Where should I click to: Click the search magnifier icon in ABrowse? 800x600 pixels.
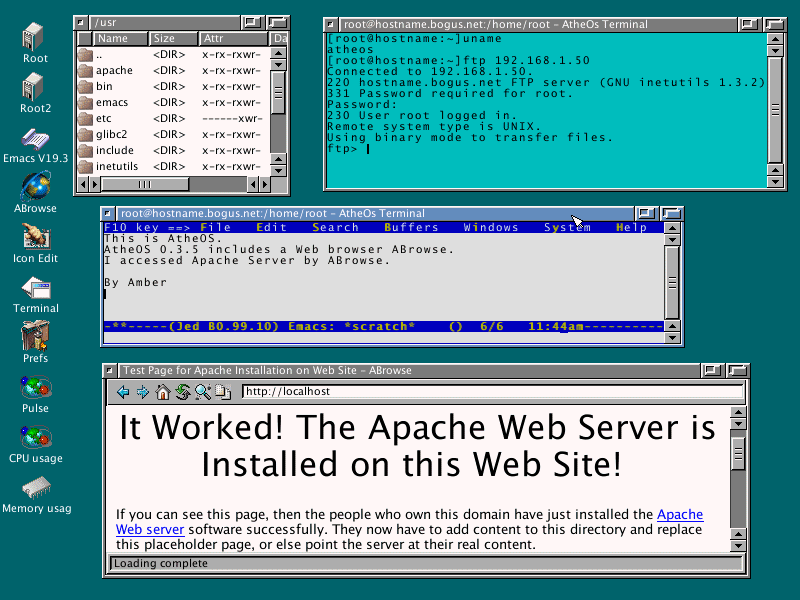tap(203, 392)
